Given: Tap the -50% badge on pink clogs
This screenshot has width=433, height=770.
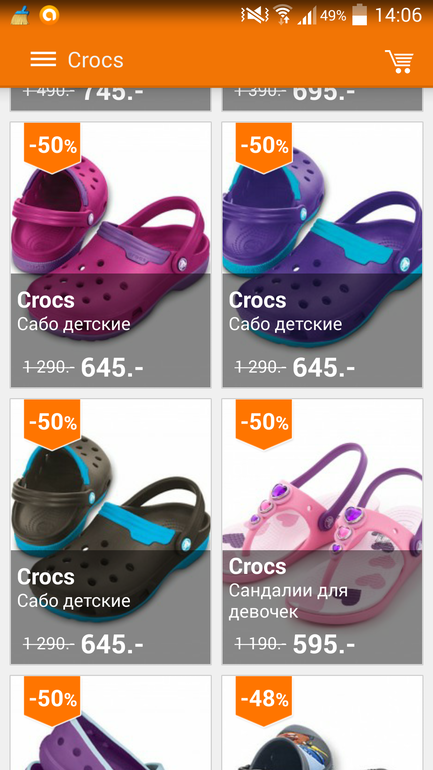Looking at the screenshot, I should [x=52, y=147].
